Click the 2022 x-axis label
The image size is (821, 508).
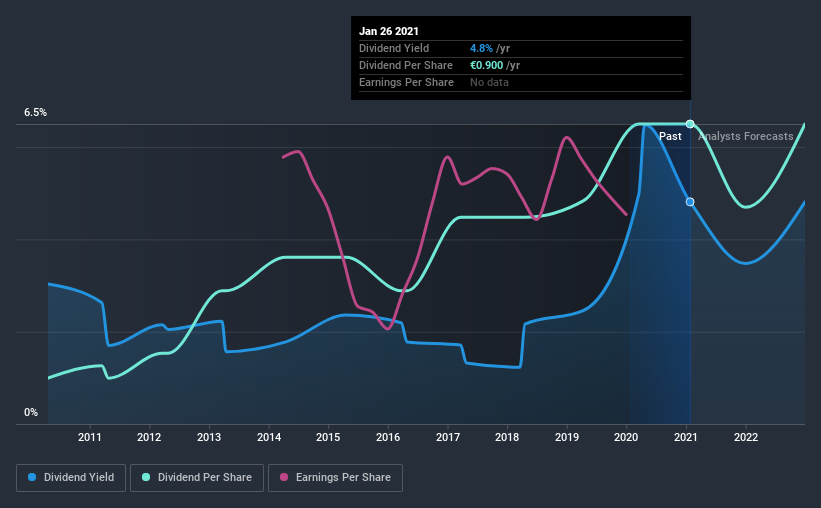[746, 437]
